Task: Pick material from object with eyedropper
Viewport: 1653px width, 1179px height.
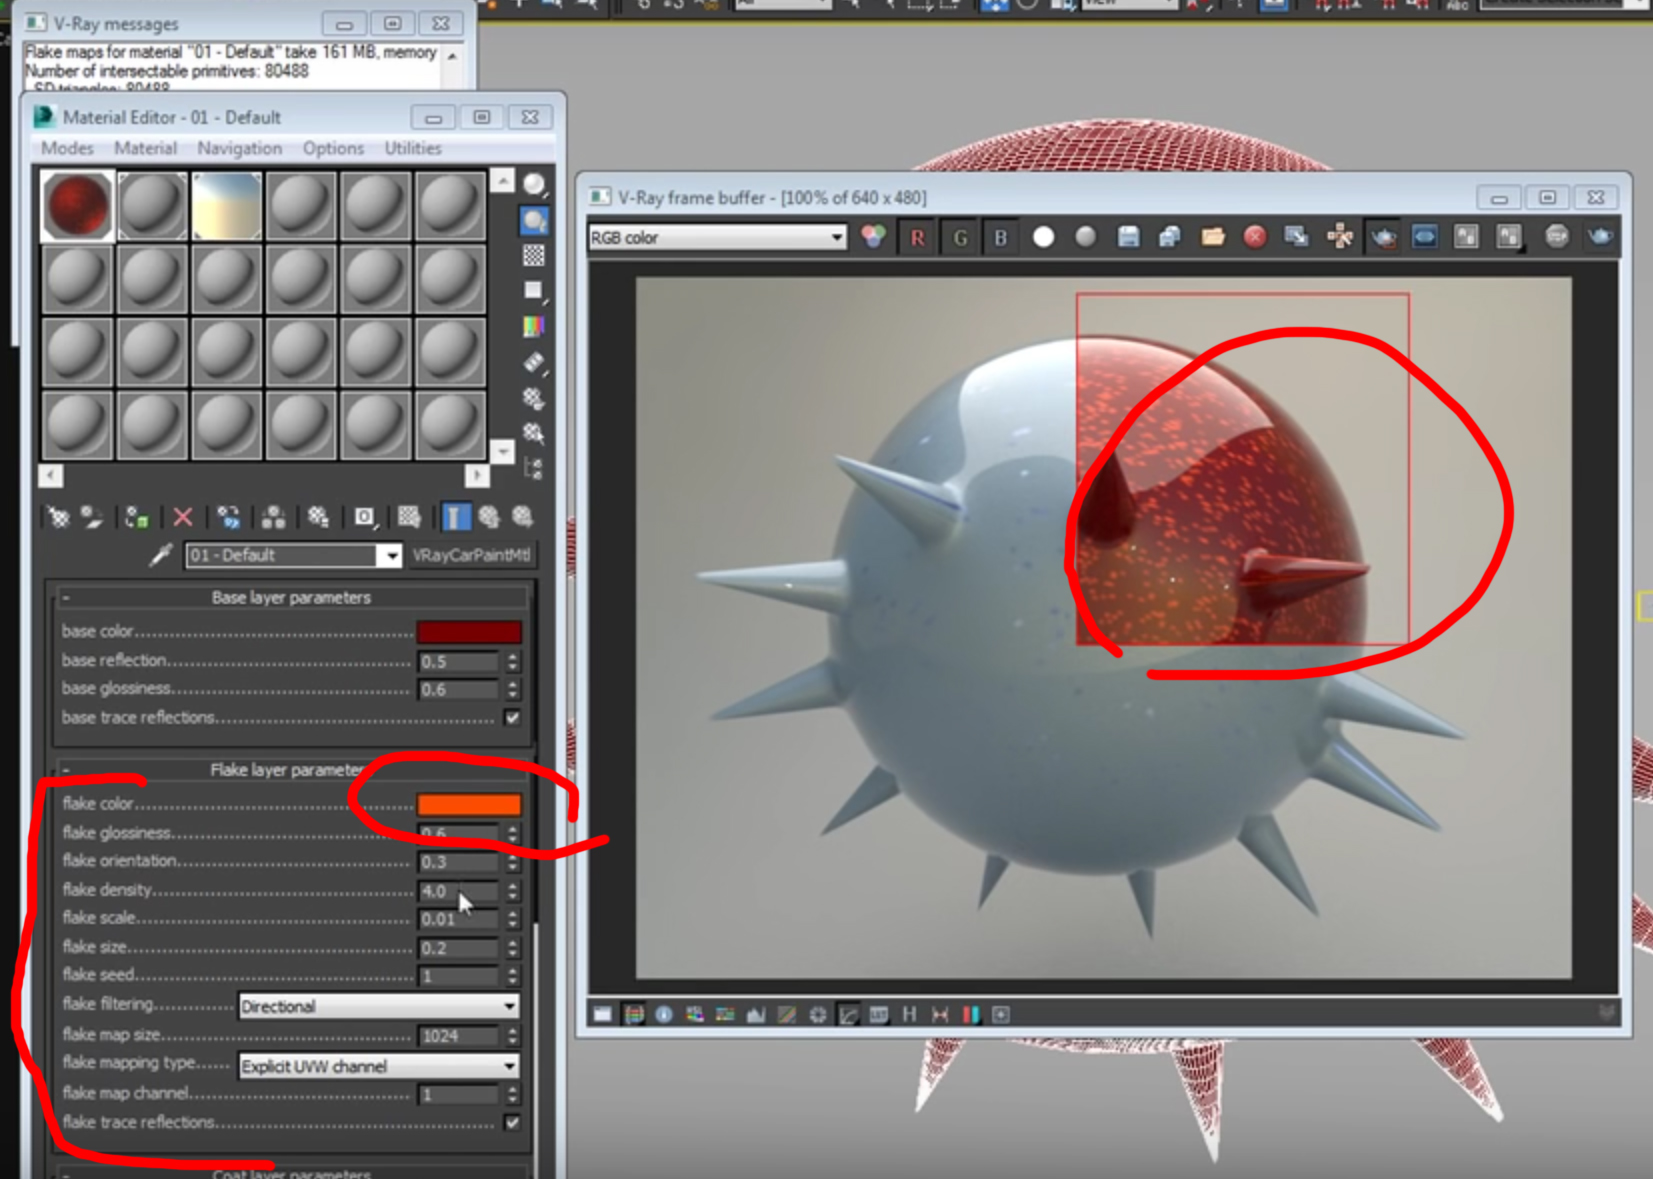Action: 160,555
